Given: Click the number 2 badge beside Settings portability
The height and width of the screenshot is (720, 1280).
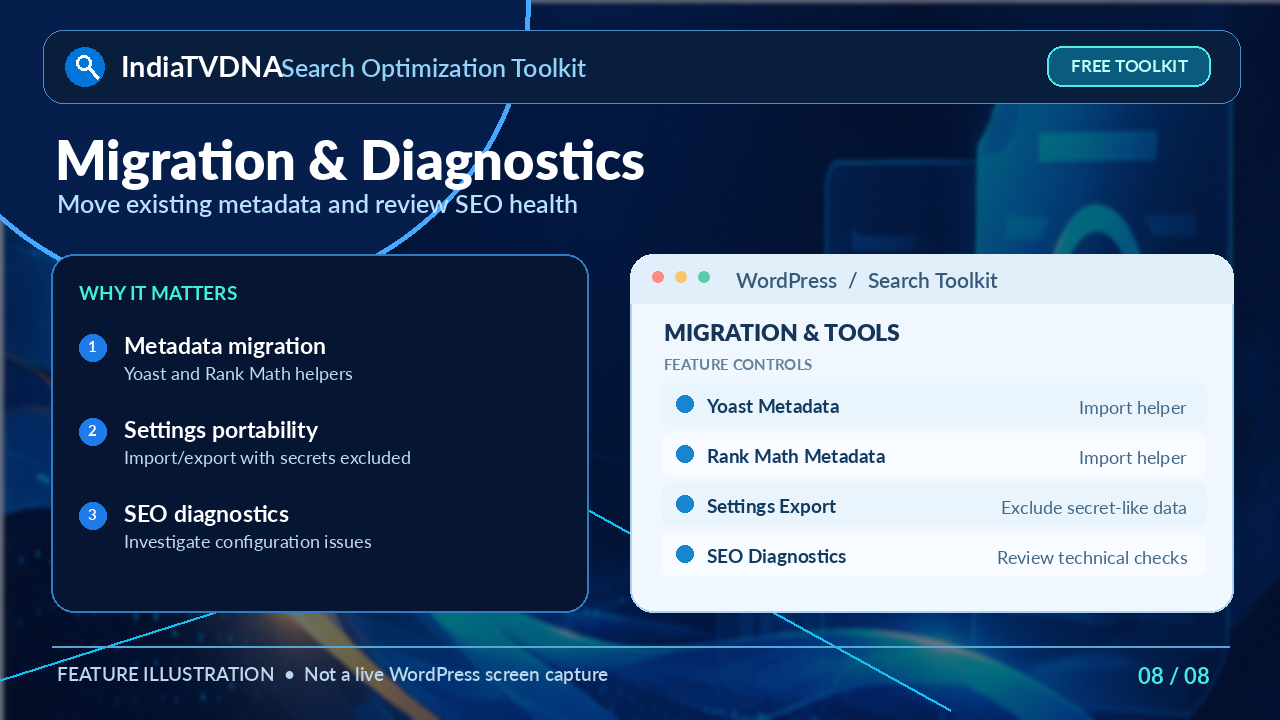Looking at the screenshot, I should click(93, 432).
